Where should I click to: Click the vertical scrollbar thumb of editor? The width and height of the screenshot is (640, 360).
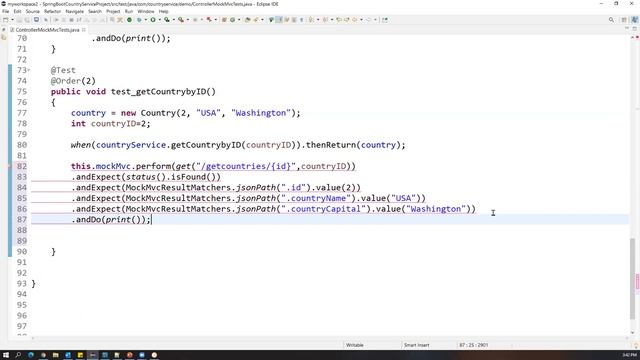coord(632,278)
